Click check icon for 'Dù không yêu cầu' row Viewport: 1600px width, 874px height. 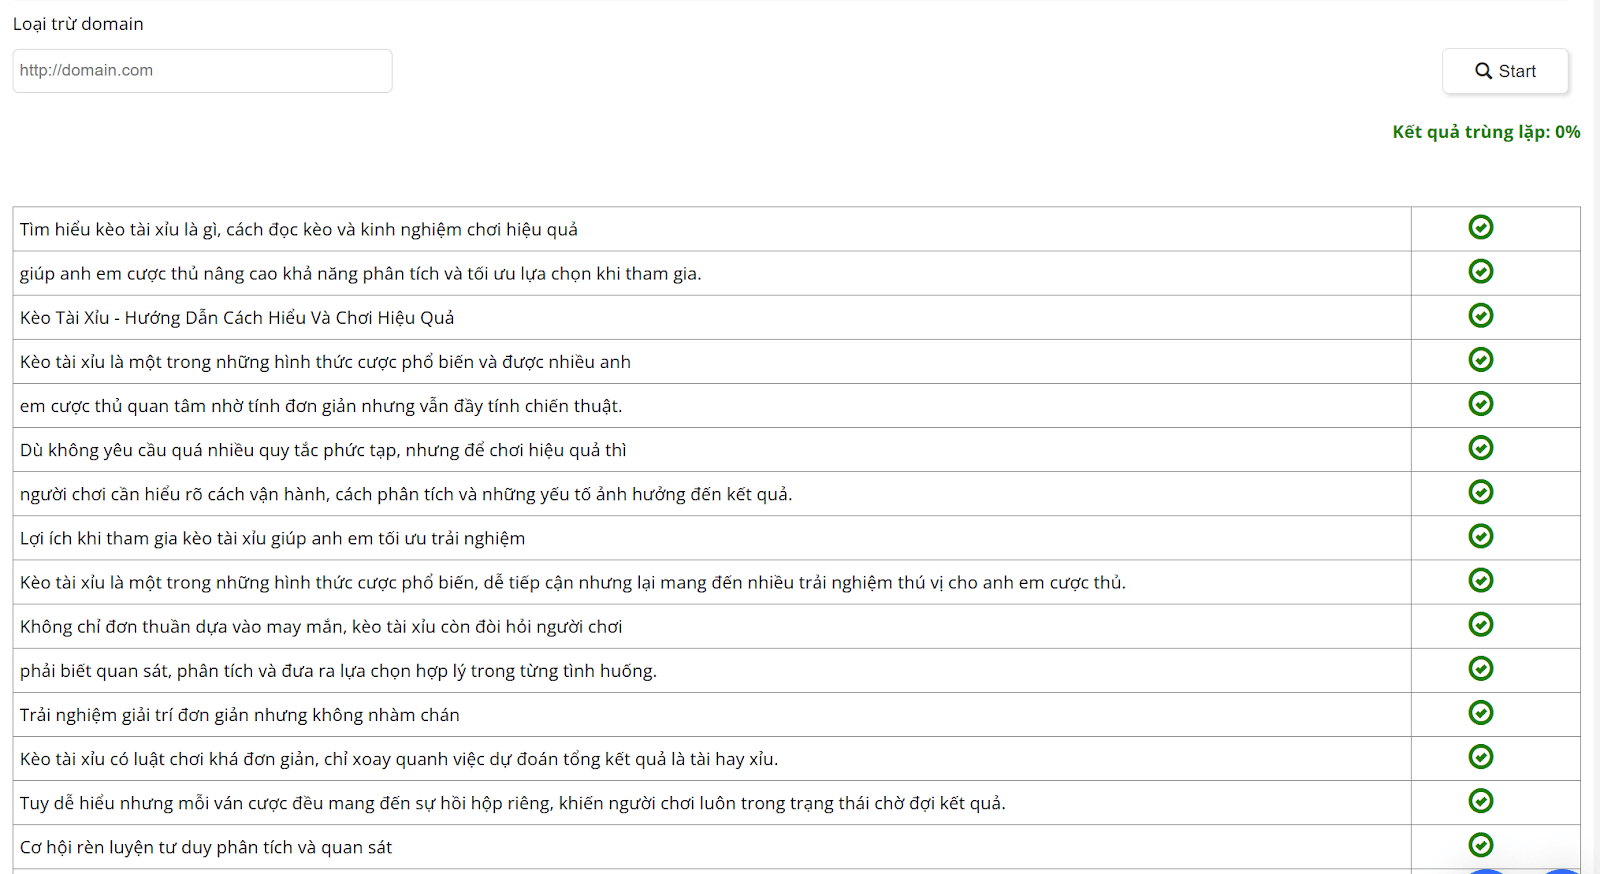(x=1481, y=448)
